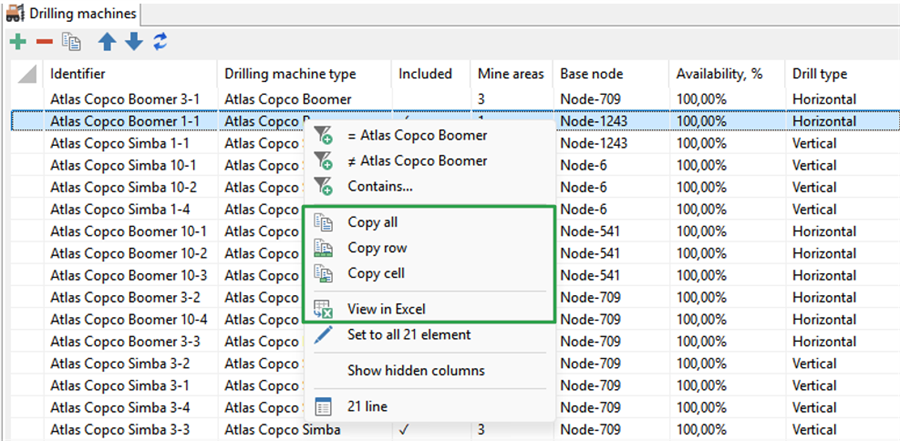
Task: Click filter icon beside 'Contains...'
Action: point(323,186)
